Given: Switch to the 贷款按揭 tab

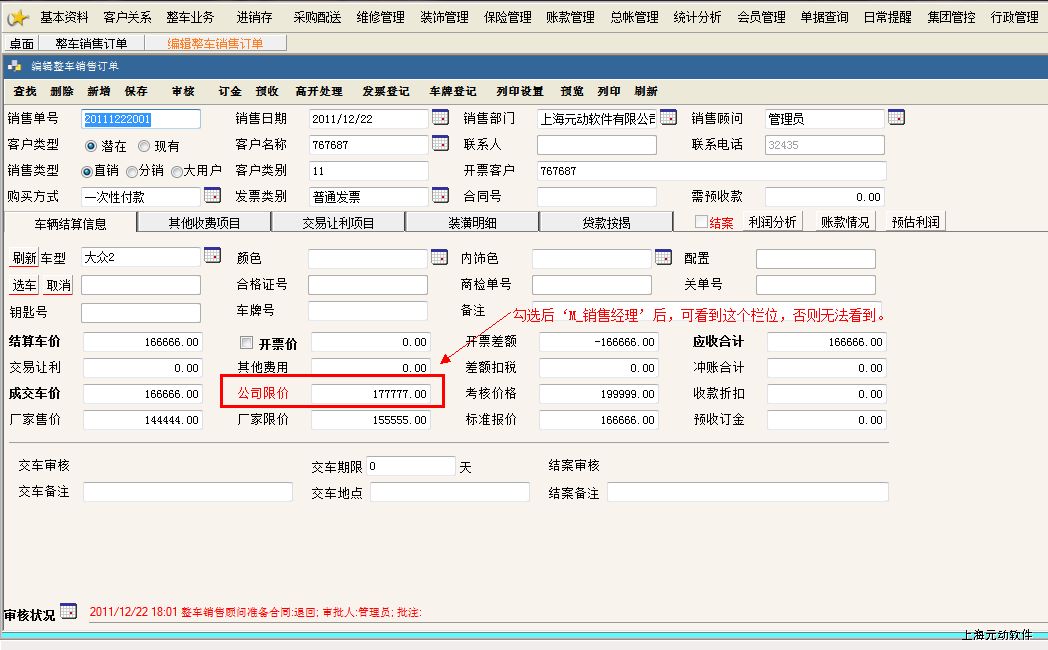Looking at the screenshot, I should [x=606, y=222].
